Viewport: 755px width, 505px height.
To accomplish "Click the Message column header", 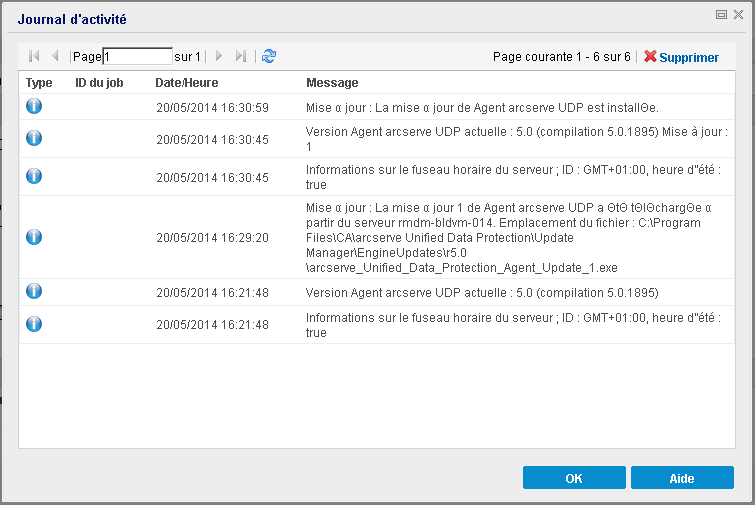I will click(332, 83).
